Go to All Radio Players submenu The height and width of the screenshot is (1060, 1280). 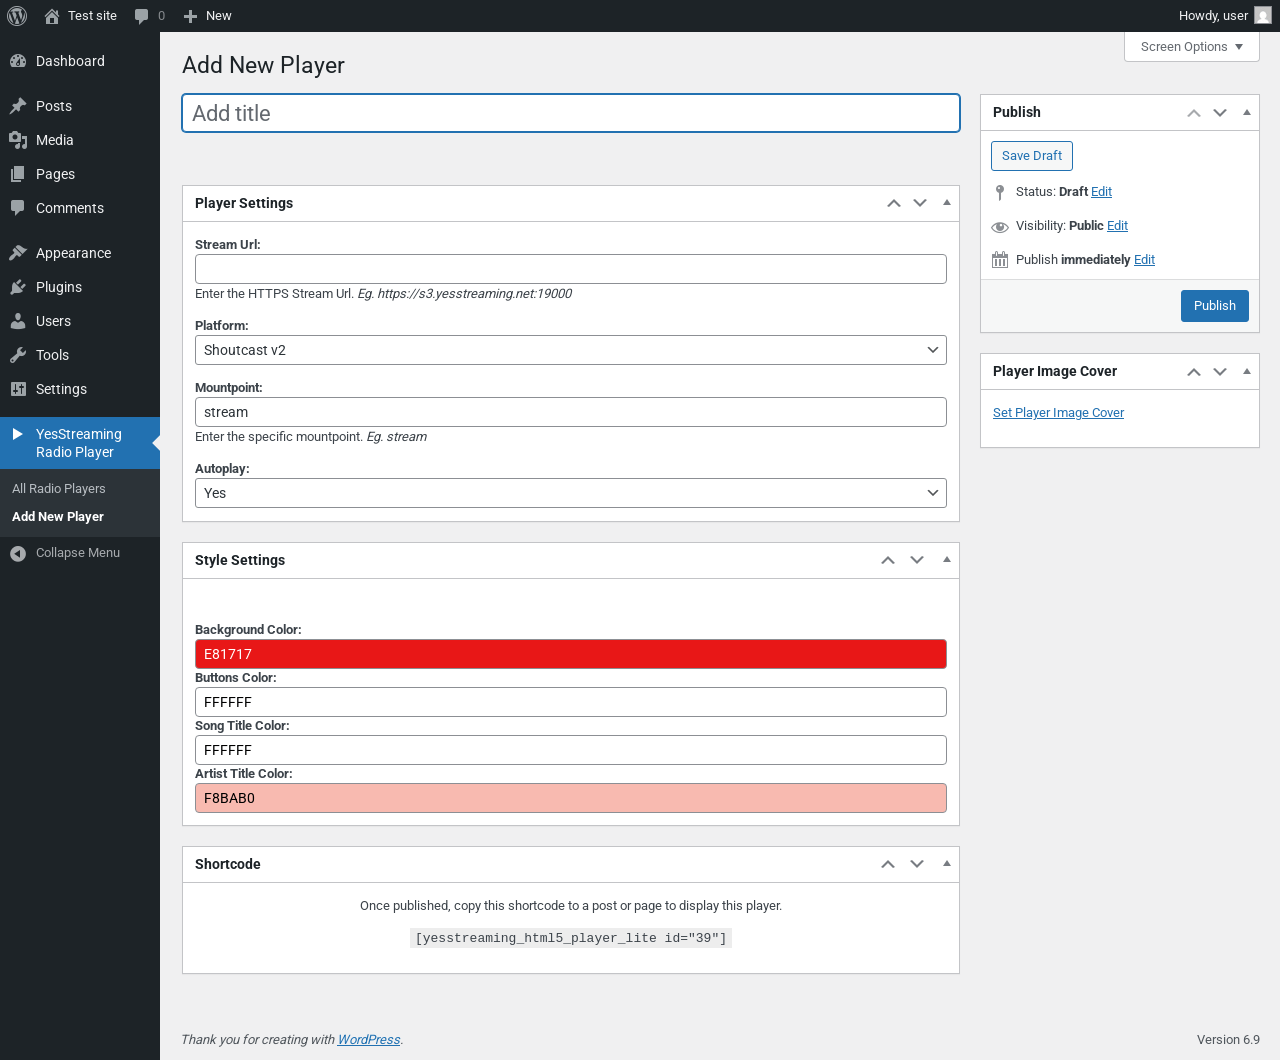[x=59, y=489]
